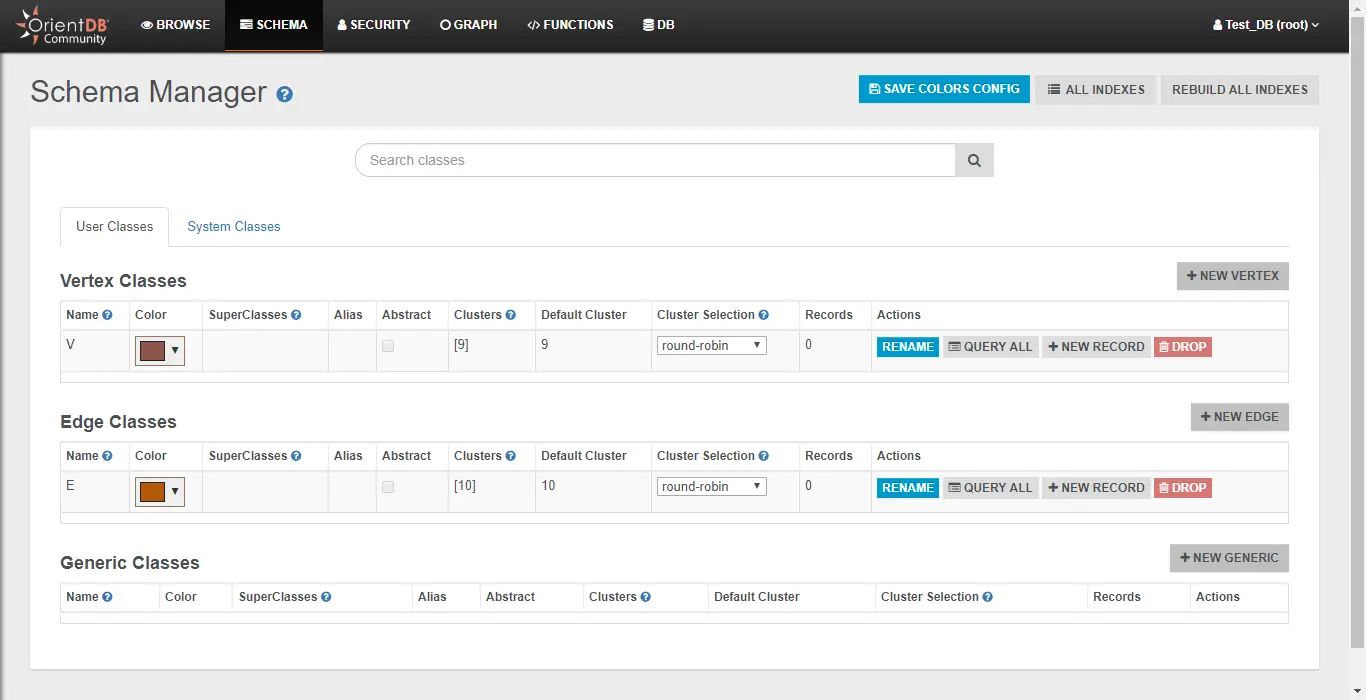Rename the V vertex class

908,347
